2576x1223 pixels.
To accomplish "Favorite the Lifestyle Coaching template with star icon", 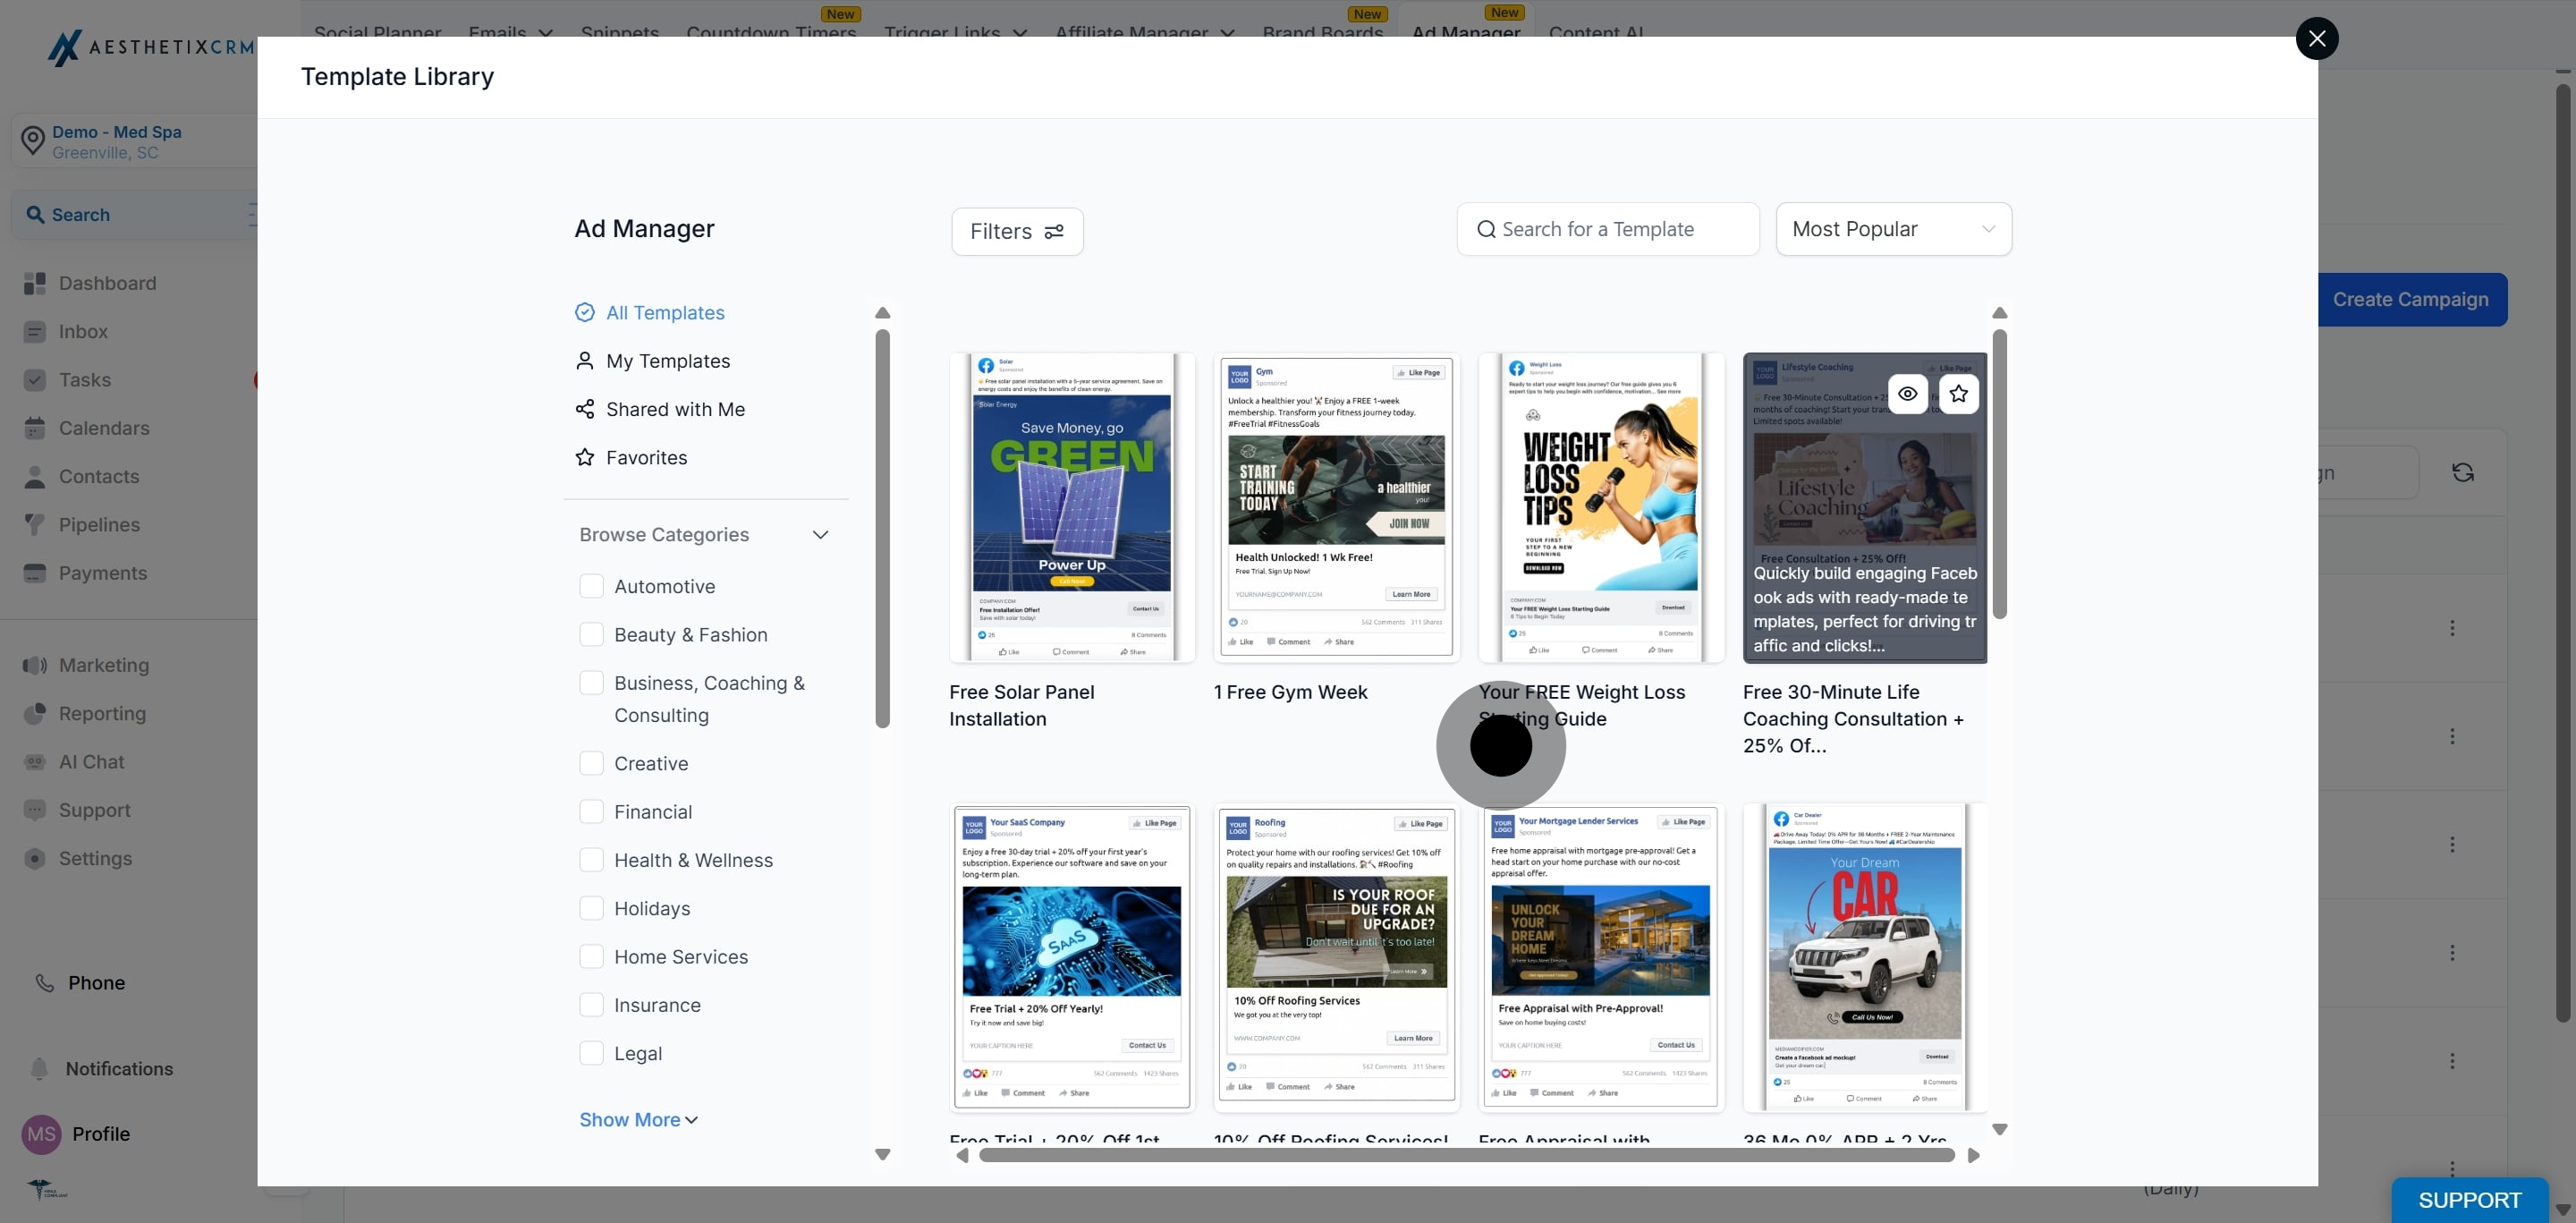I will point(1958,393).
